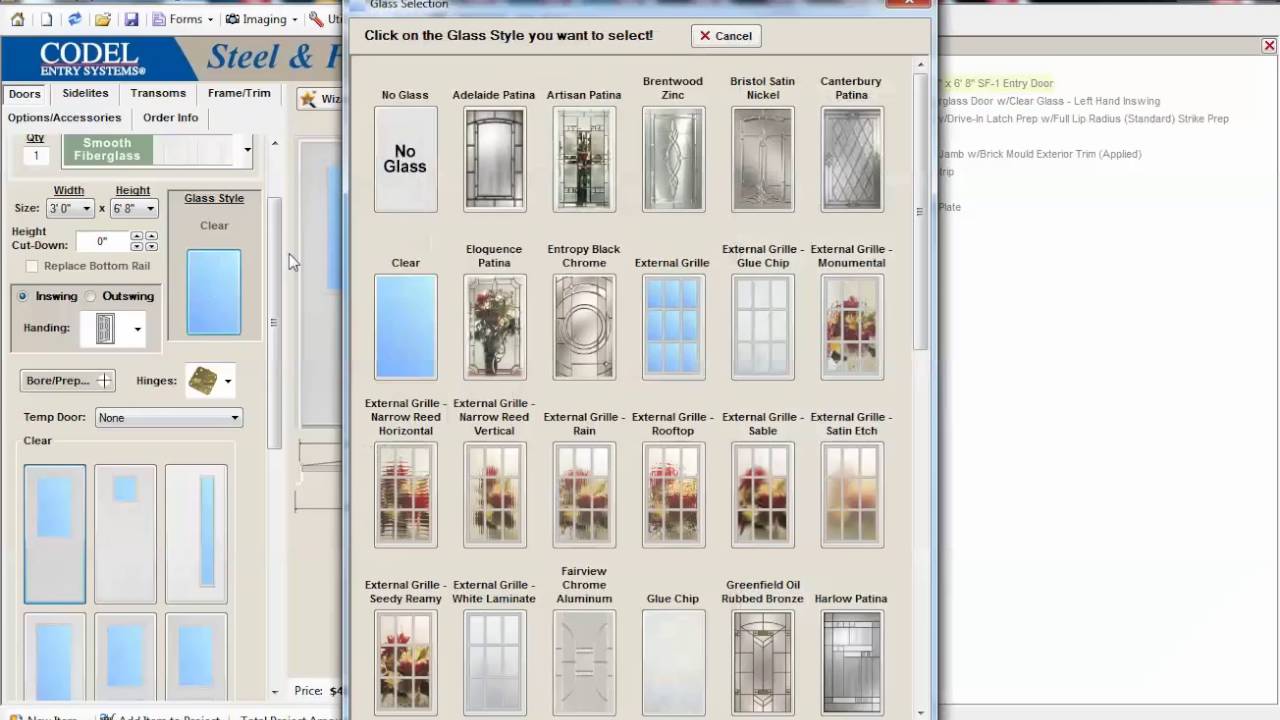The height and width of the screenshot is (720, 1280).
Task: Go to the Options/Accessories tab
Action: 64,117
